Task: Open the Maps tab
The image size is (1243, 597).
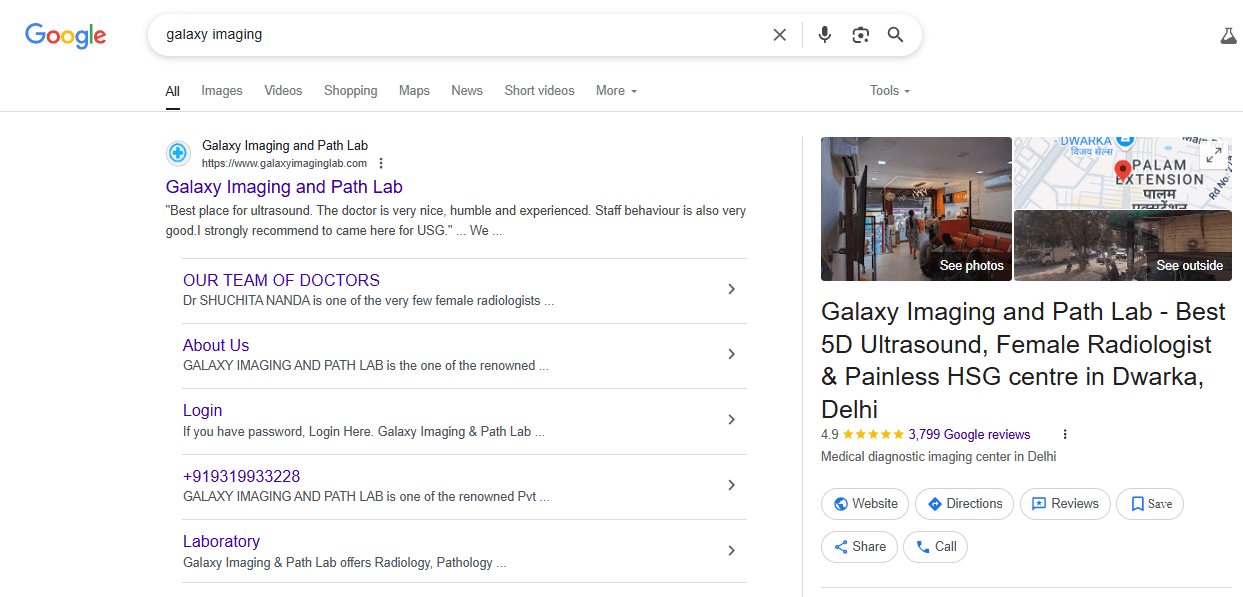Action: 414,91
